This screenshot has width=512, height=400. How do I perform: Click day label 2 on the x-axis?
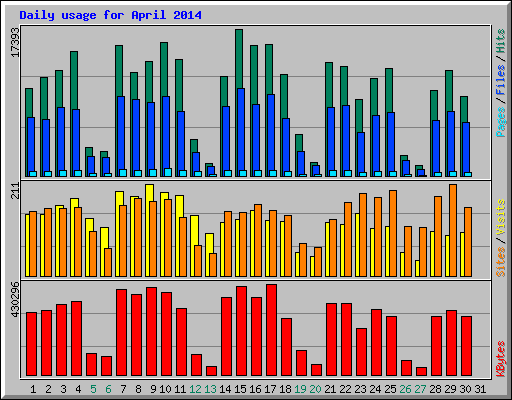click(48, 389)
